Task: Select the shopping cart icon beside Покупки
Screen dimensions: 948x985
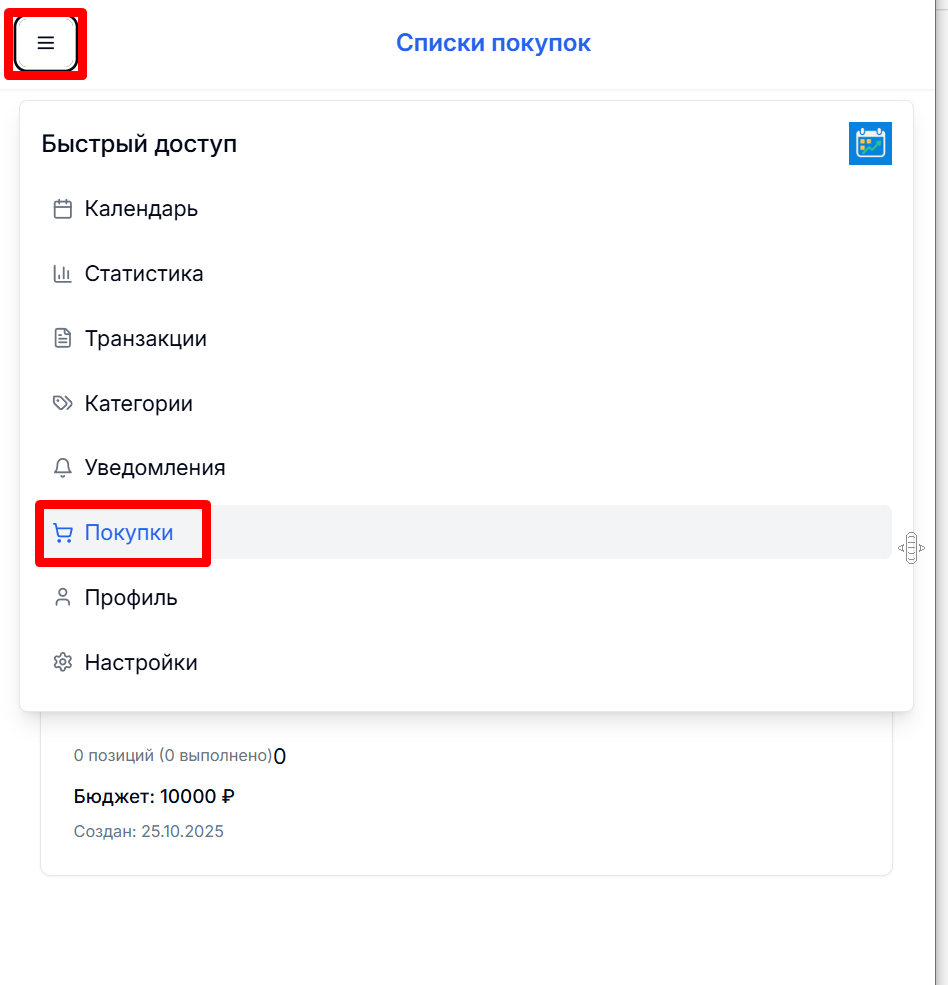Action: [x=63, y=532]
